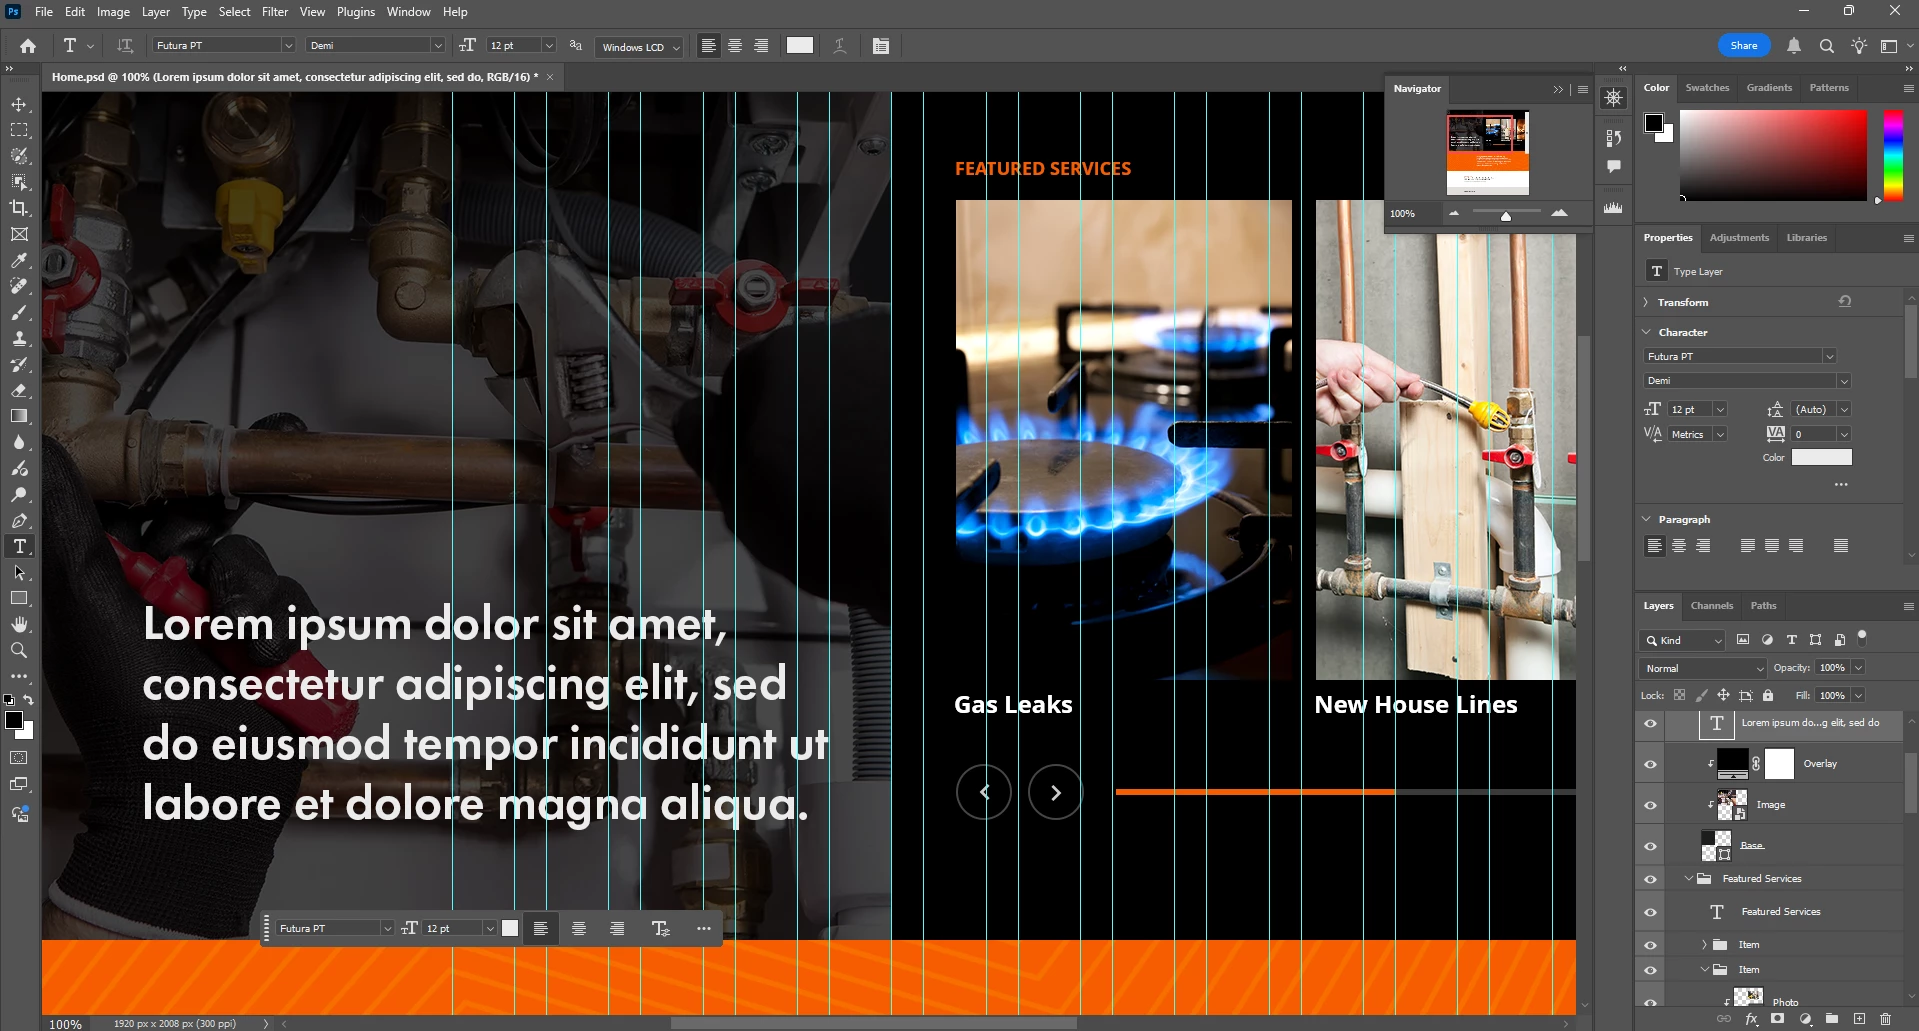Open the Kind layer filter dropdown
The height and width of the screenshot is (1031, 1919).
tap(1683, 640)
